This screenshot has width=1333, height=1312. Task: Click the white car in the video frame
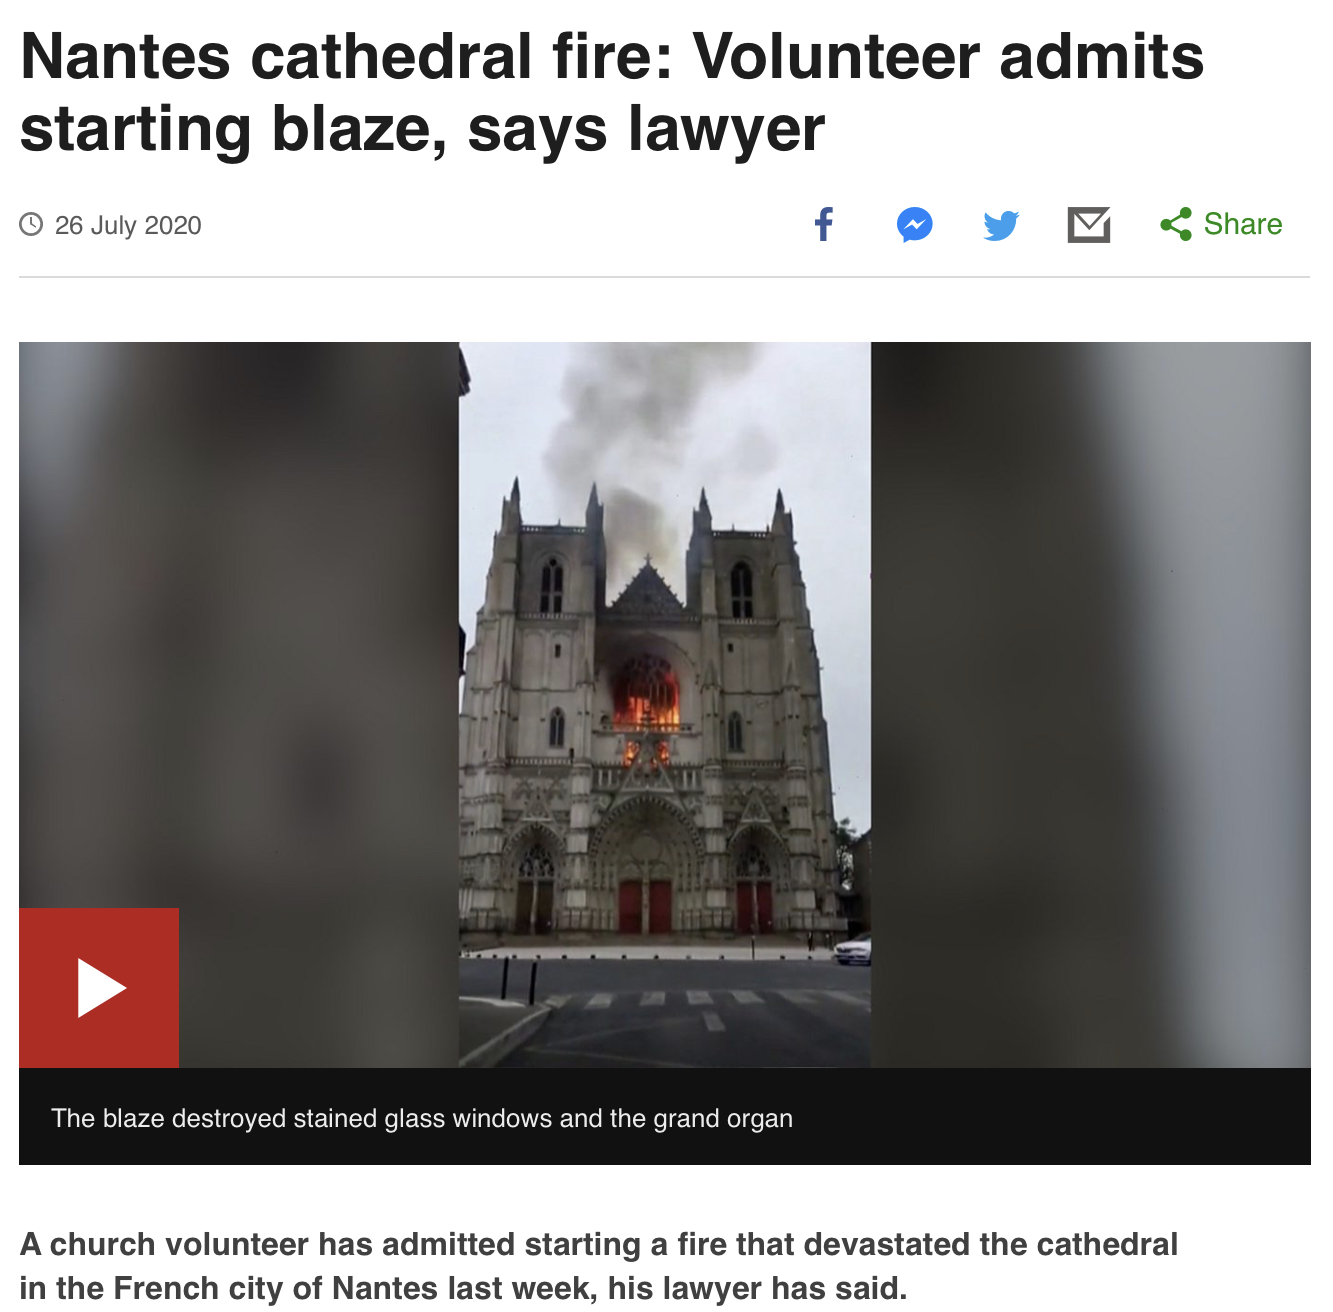pos(853,950)
